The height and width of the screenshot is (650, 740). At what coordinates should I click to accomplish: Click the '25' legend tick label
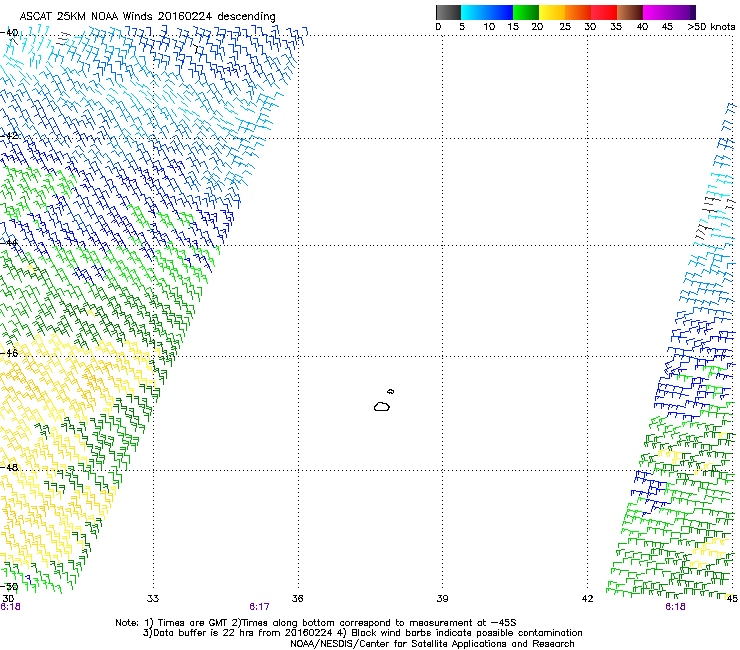tap(565, 27)
